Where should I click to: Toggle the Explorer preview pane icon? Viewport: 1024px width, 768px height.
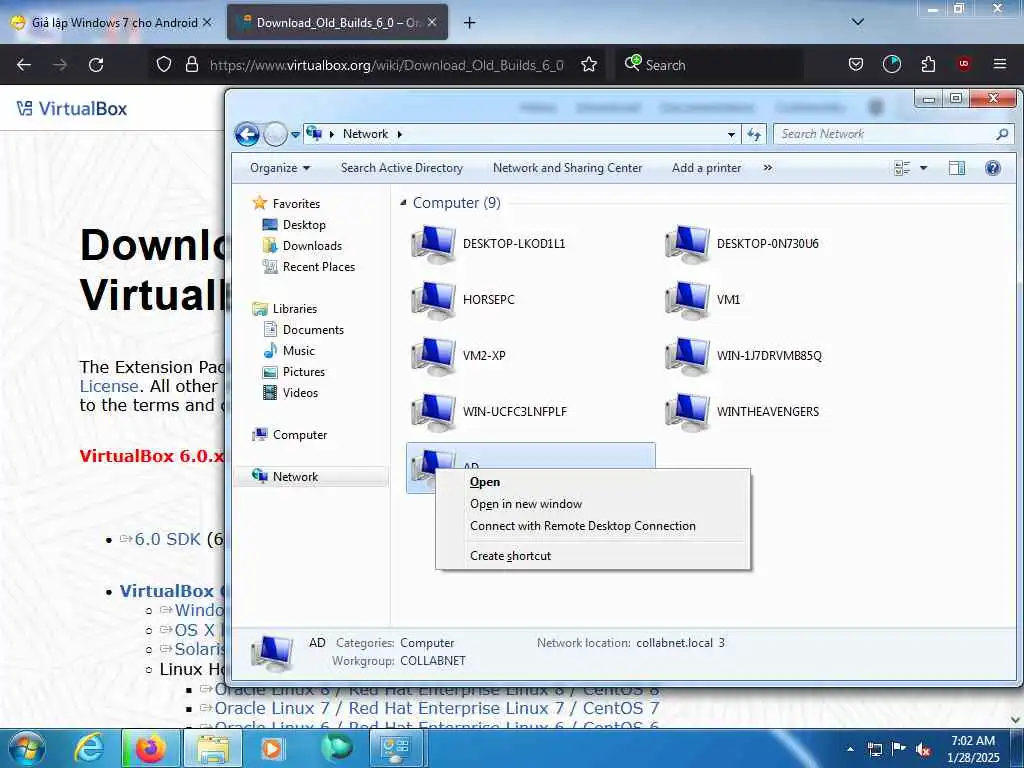[x=957, y=168]
